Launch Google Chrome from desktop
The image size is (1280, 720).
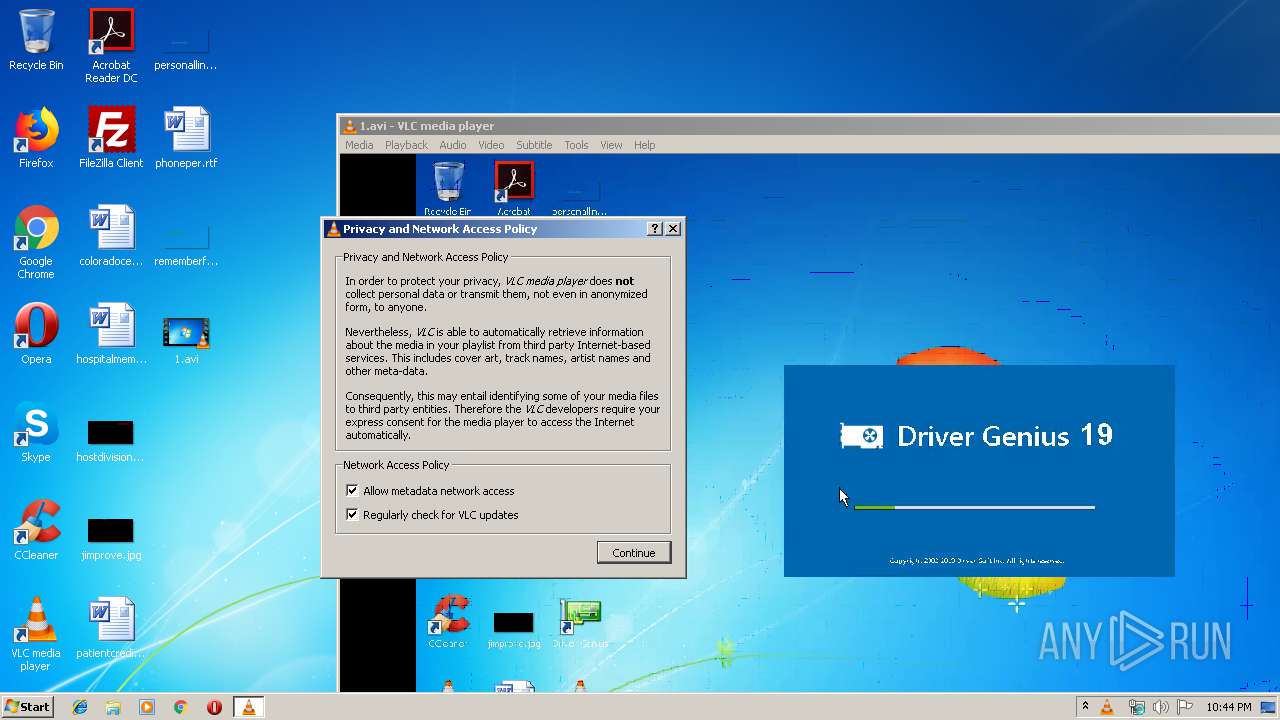tap(36, 242)
